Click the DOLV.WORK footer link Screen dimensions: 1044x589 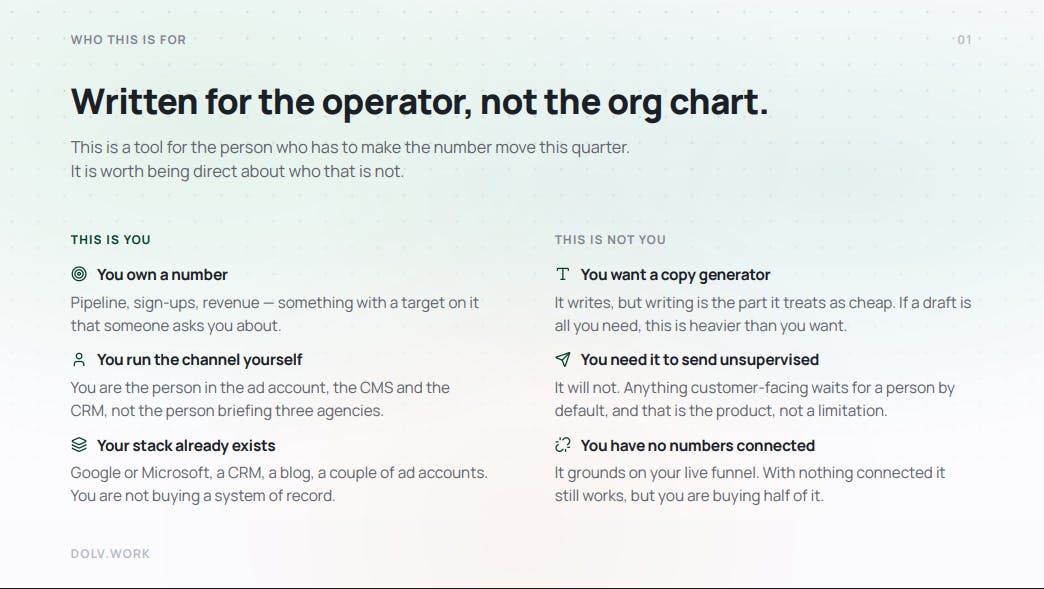[111, 554]
